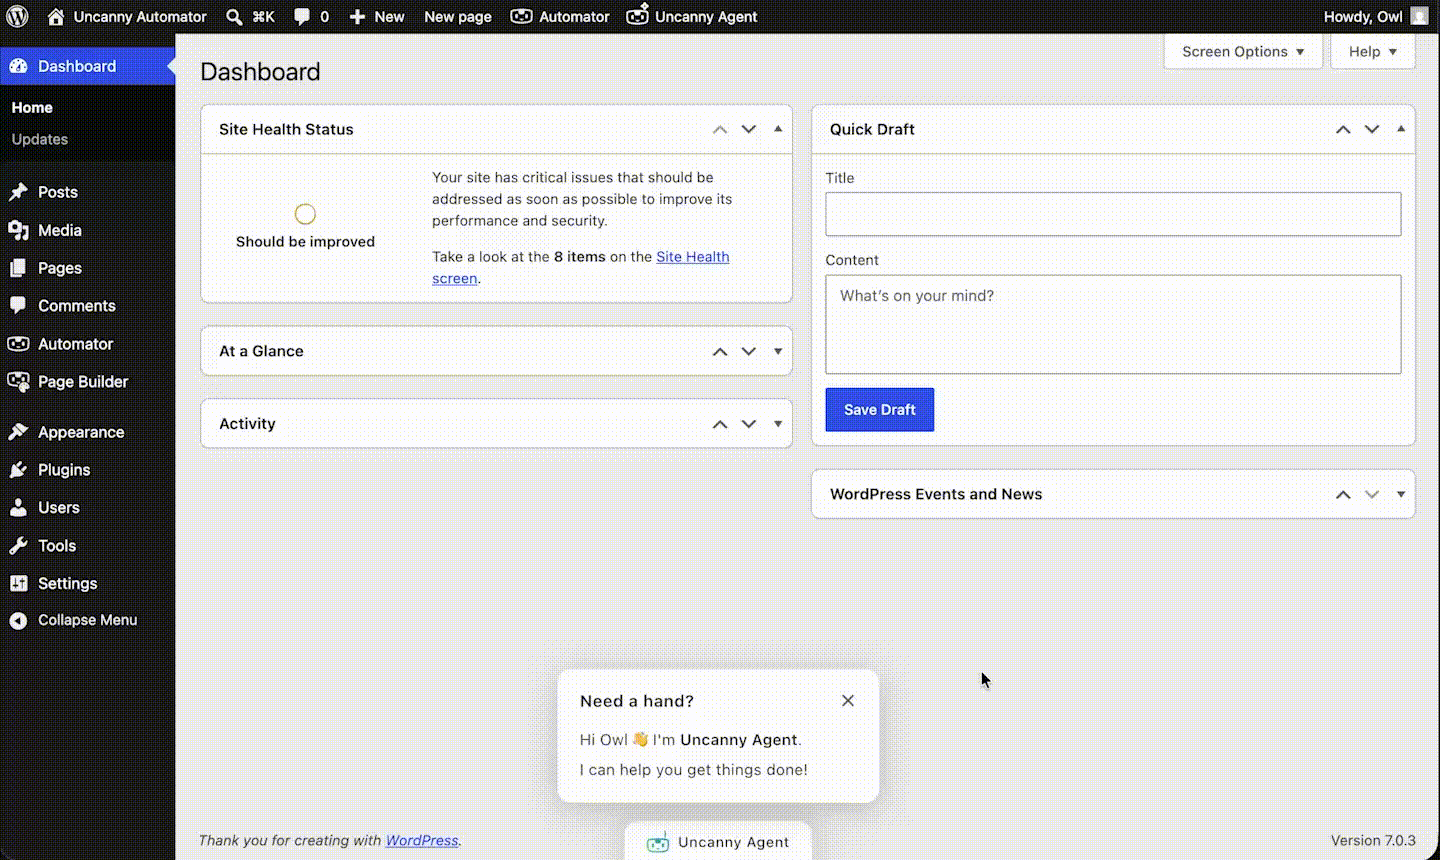Move At a Glance panel up
This screenshot has width=1440, height=860.
720,351
